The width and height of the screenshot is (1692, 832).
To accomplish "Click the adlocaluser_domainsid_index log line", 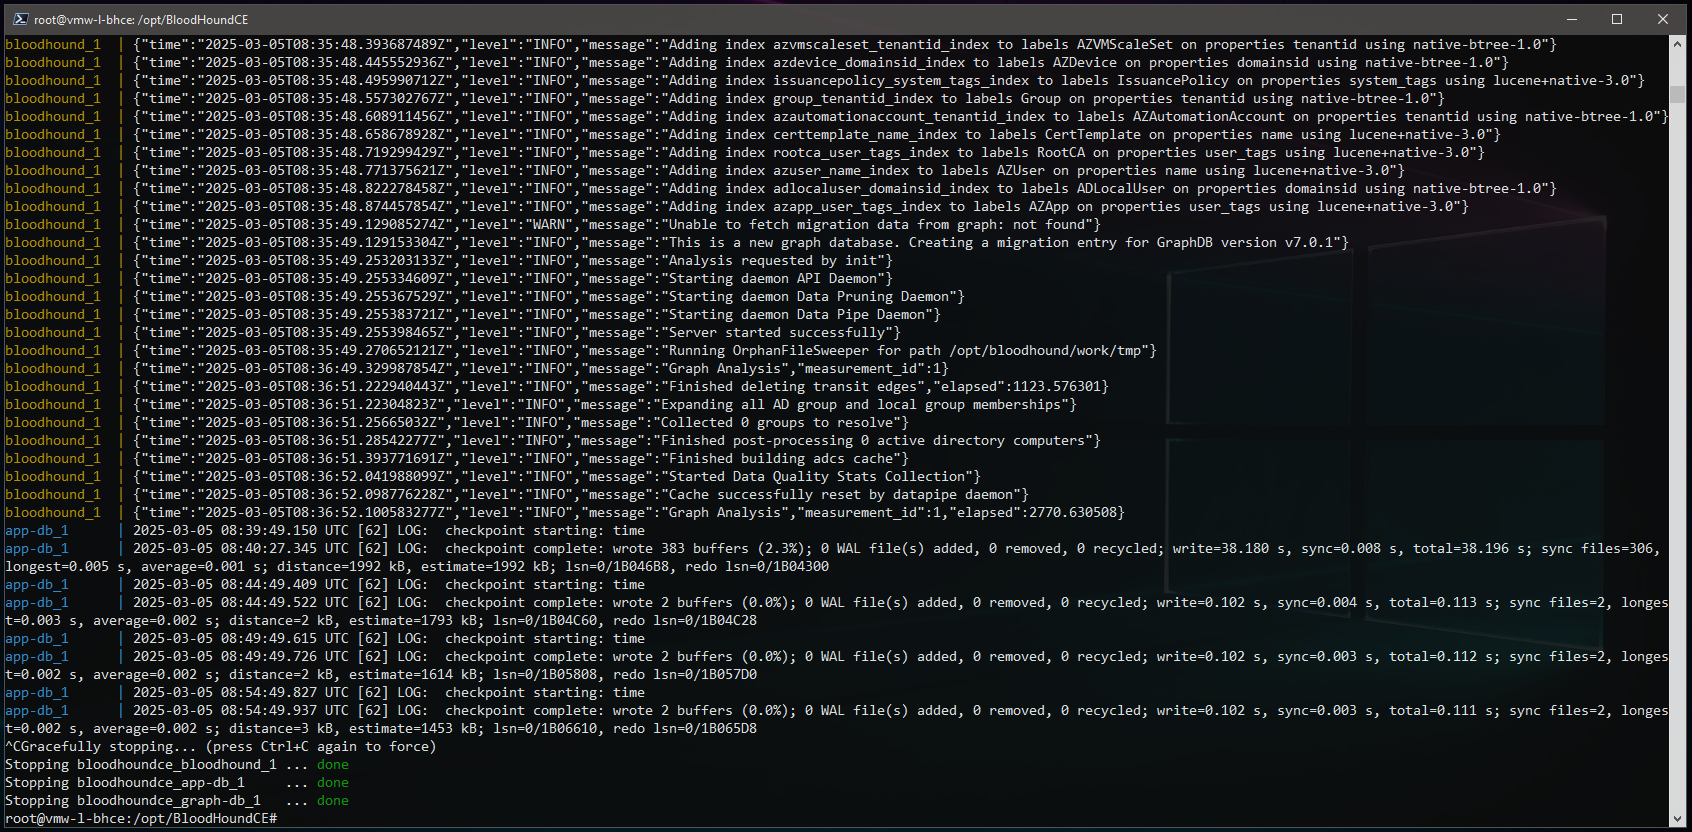I will tap(781, 189).
